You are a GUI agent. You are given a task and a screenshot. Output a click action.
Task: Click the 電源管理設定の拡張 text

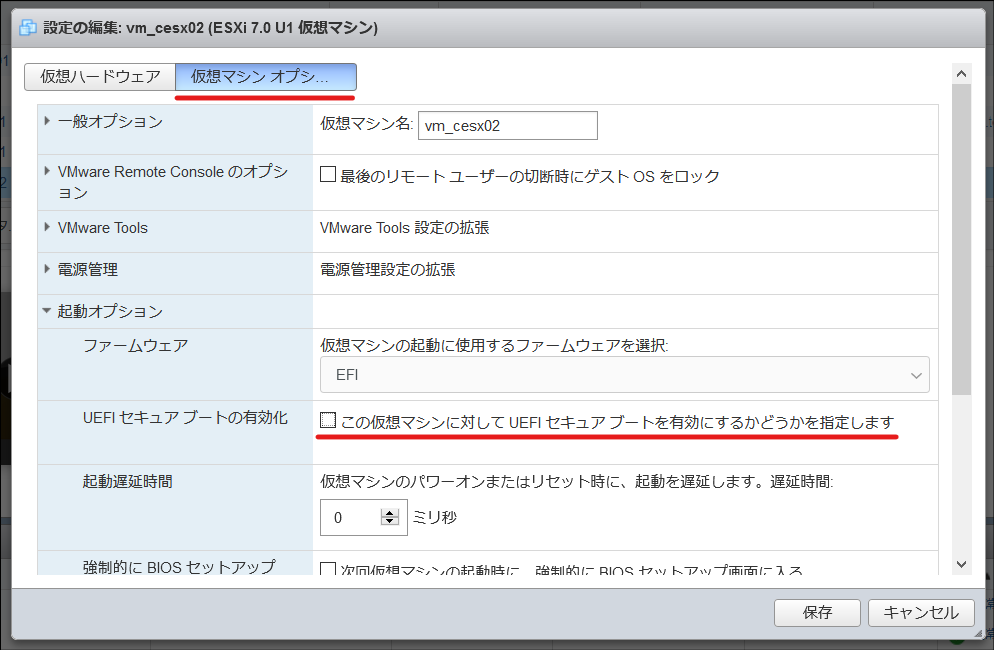[387, 270]
